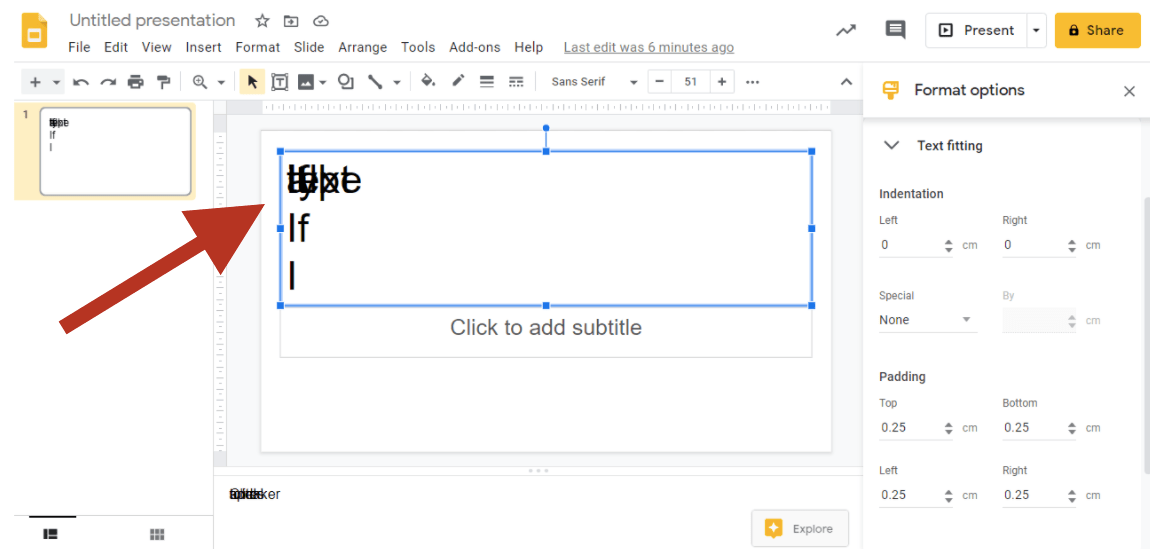Click the Indentation Left value field

[911, 245]
